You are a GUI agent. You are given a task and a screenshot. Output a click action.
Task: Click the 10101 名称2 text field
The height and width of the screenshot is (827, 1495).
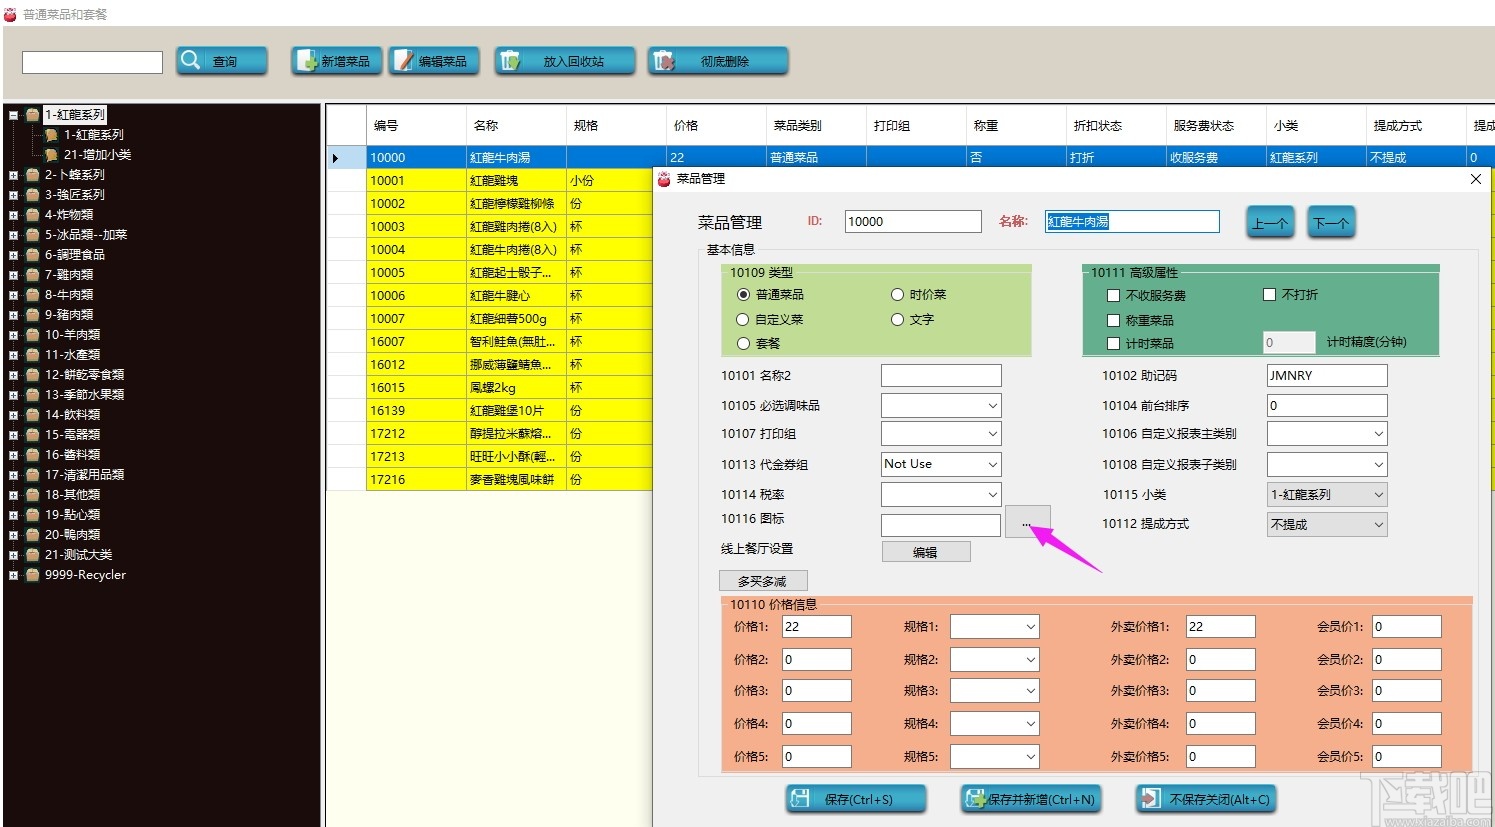coord(941,376)
